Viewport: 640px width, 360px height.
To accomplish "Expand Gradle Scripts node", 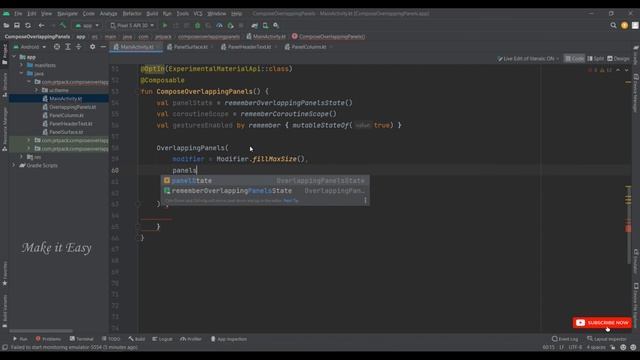I will tap(14, 165).
